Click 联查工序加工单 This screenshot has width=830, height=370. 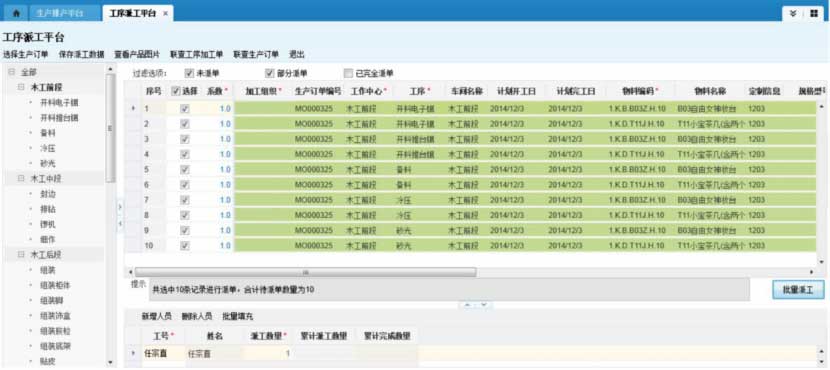tap(196, 54)
